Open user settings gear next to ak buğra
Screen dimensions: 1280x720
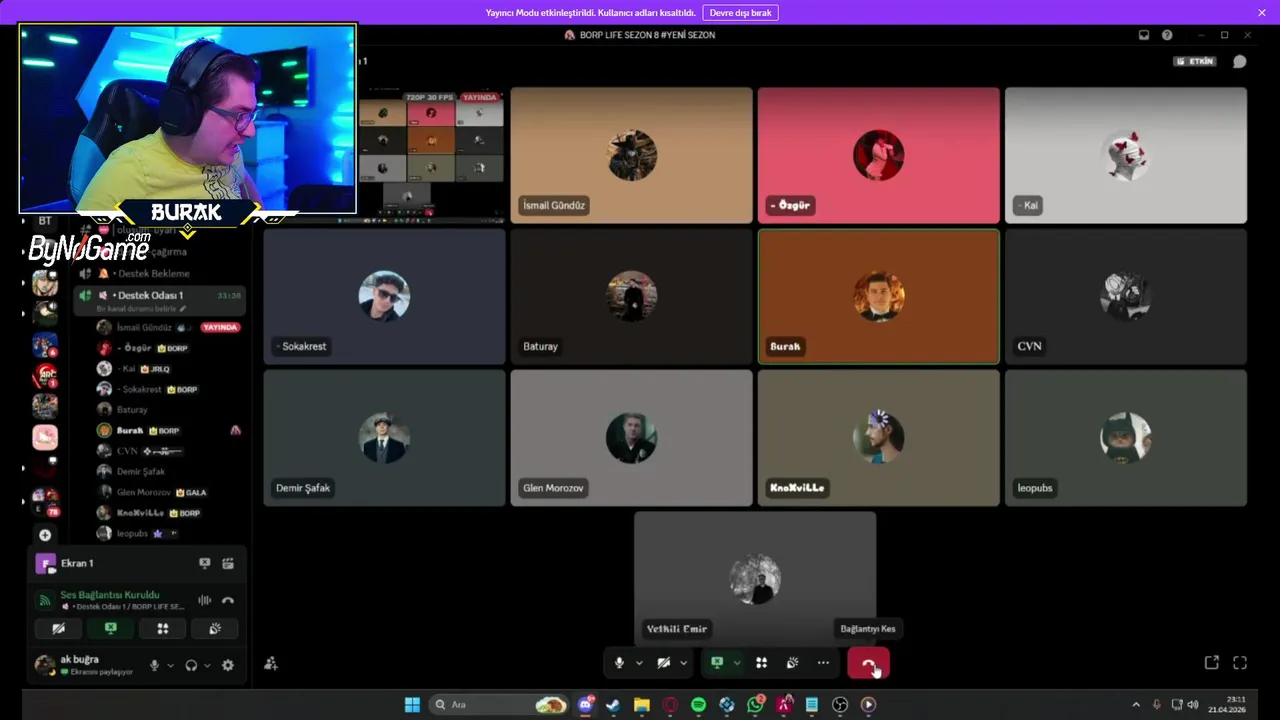pyautogui.click(x=228, y=665)
